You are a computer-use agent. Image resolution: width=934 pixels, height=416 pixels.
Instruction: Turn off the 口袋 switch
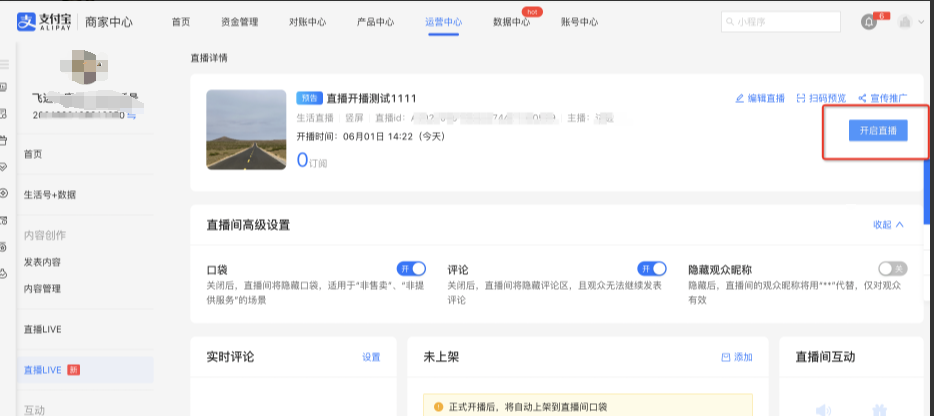tap(411, 268)
